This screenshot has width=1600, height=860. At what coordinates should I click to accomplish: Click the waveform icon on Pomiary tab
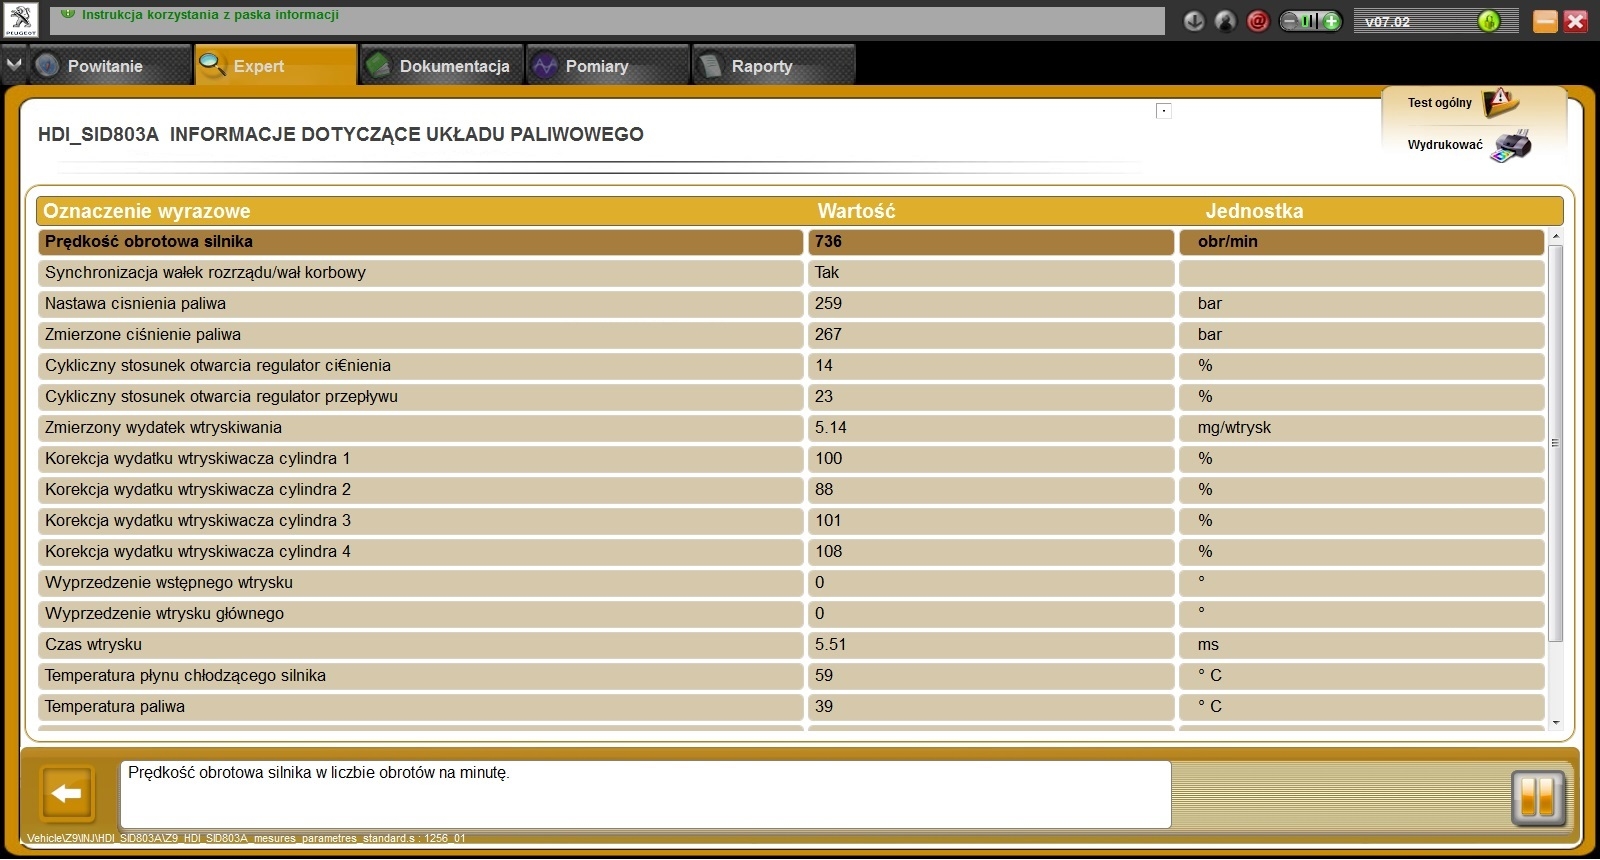click(545, 66)
